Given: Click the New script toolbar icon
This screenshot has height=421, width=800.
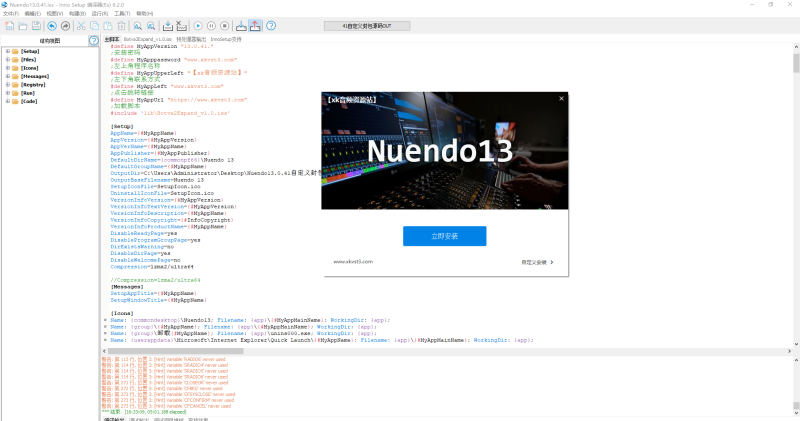Looking at the screenshot, I should click(10, 26).
